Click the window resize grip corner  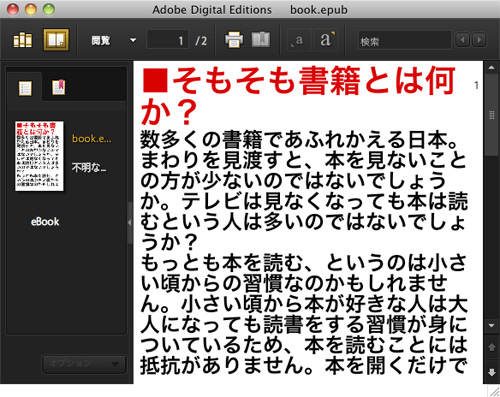[494, 391]
